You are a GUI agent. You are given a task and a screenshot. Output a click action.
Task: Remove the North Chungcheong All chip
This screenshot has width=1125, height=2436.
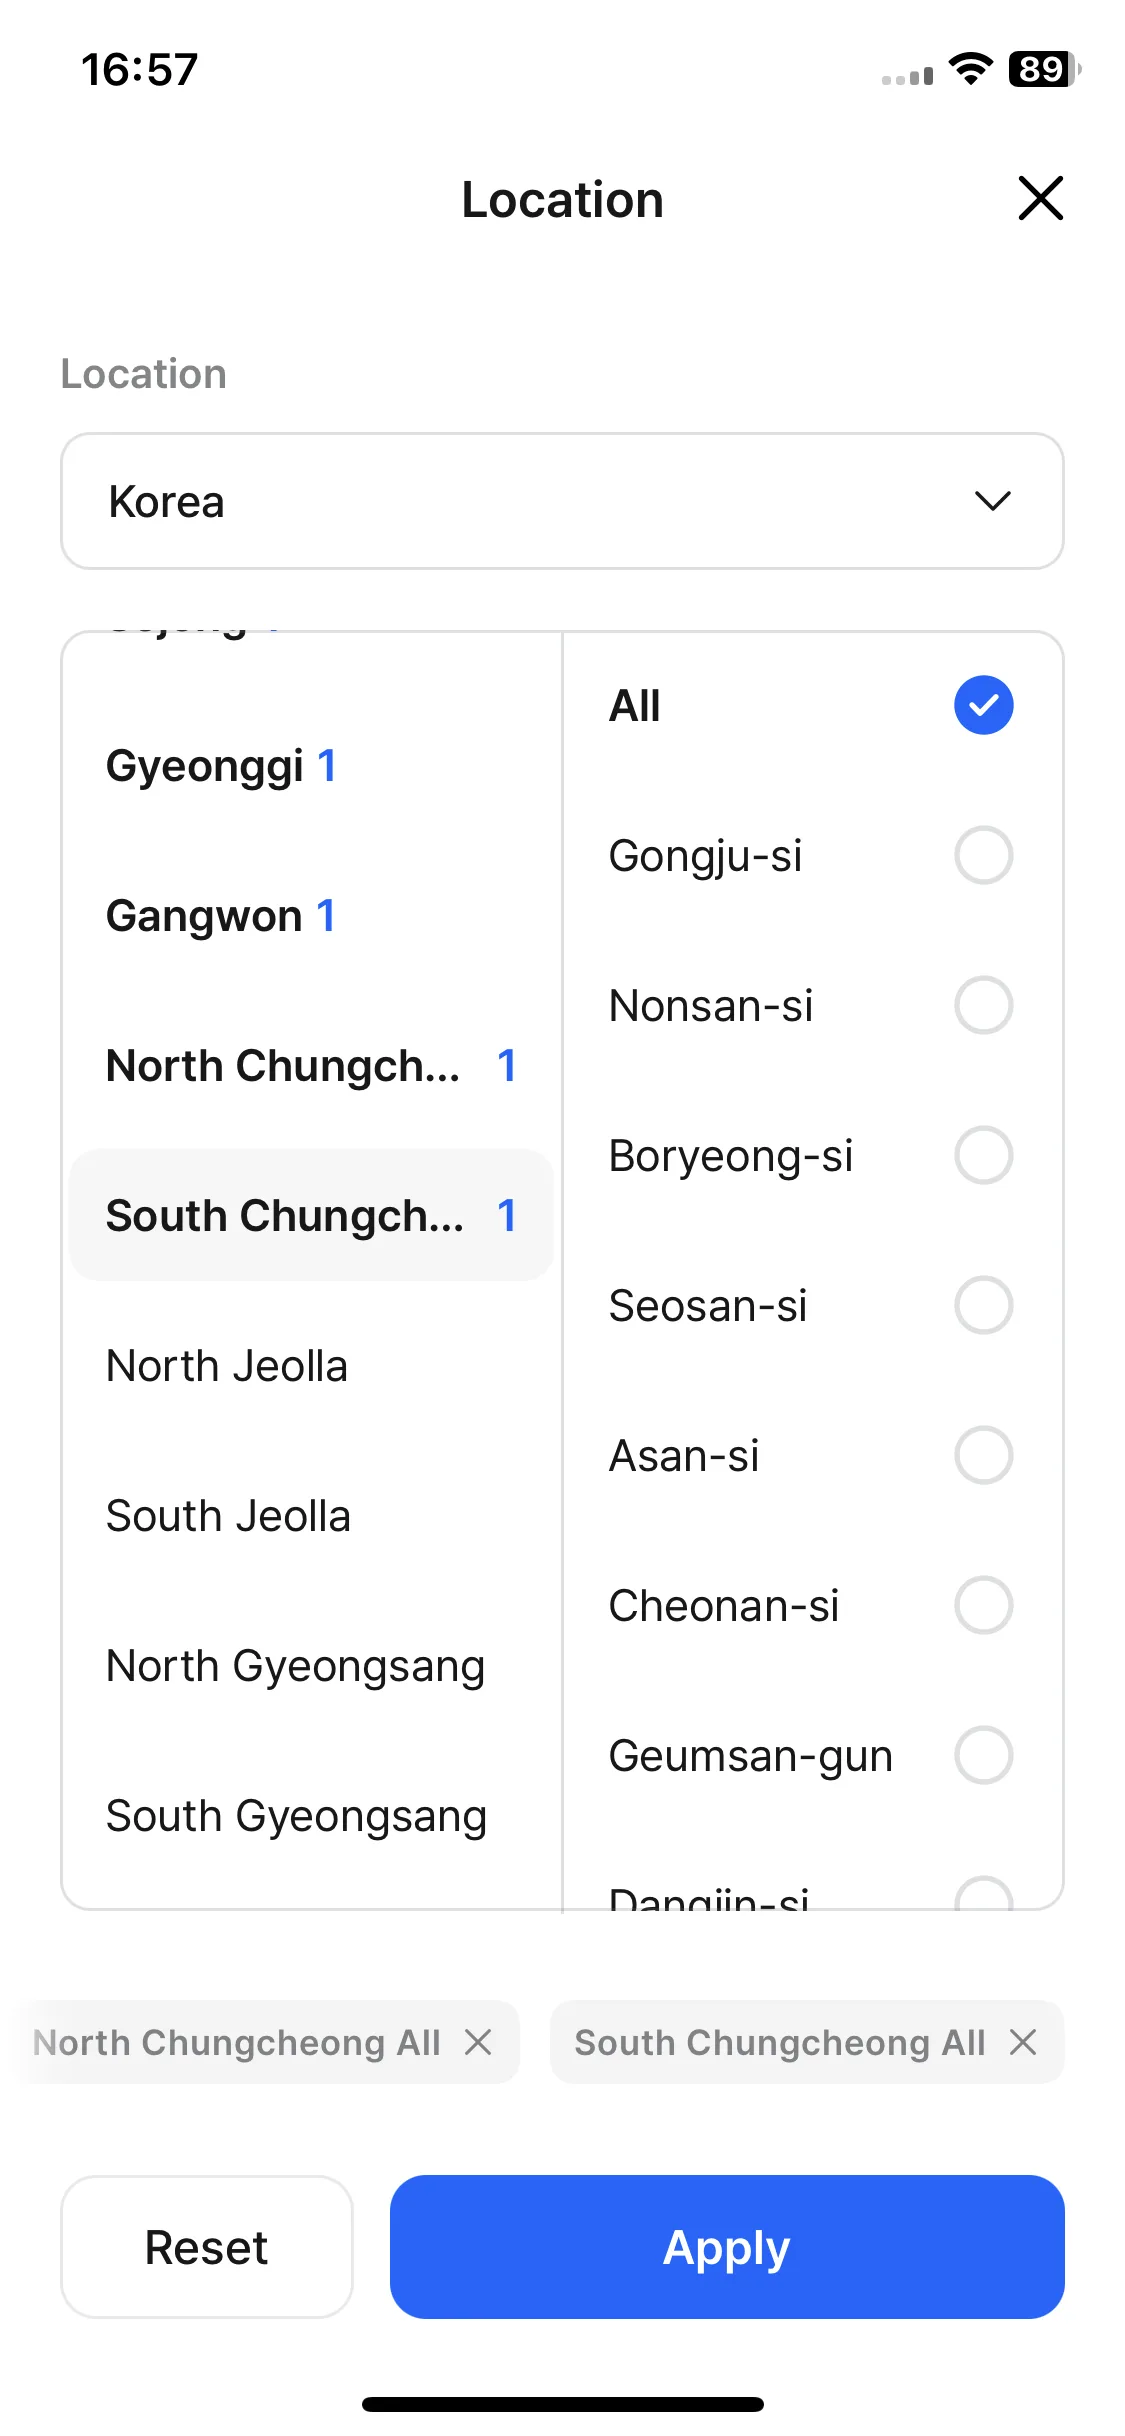point(479,2042)
